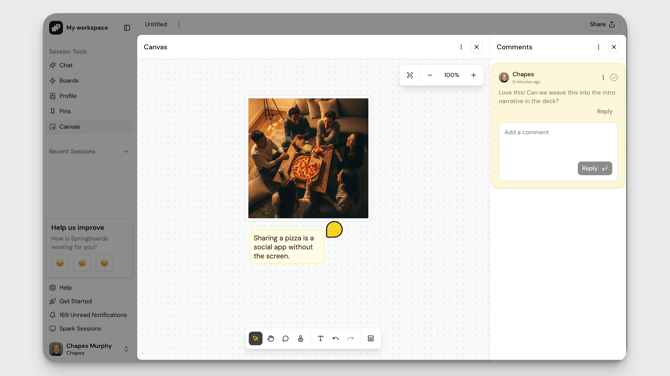Viewport: 670px width, 376px height.
Task: Select the Text tool
Action: [320, 338]
